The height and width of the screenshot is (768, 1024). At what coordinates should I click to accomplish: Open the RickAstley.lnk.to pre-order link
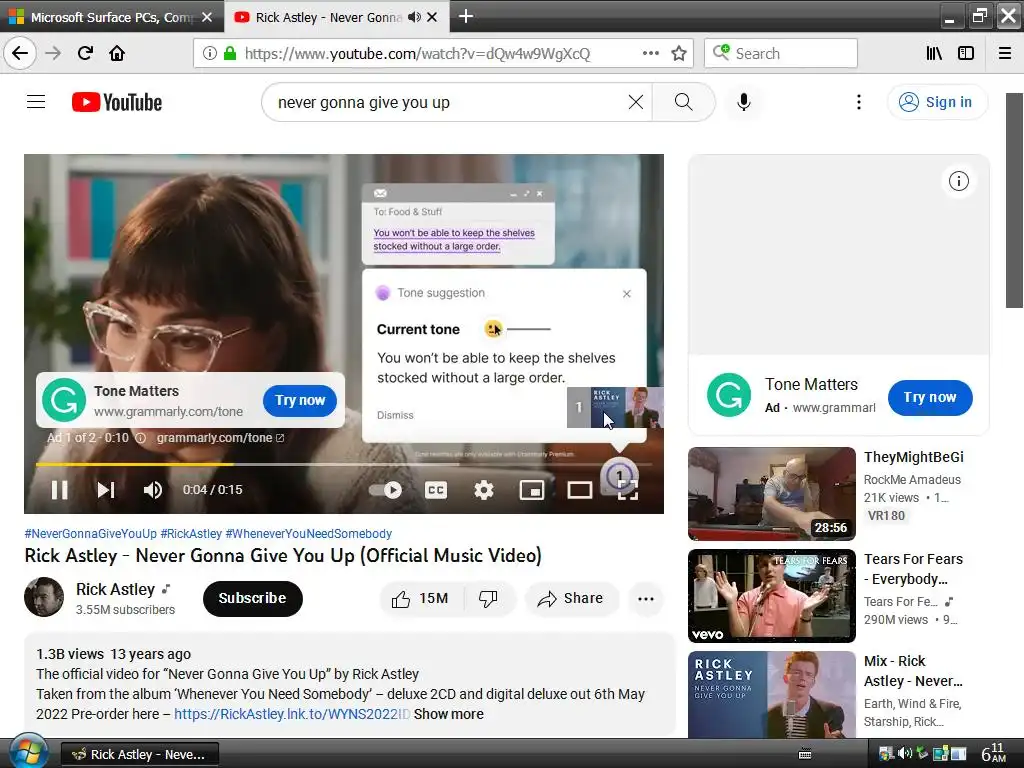click(x=292, y=714)
